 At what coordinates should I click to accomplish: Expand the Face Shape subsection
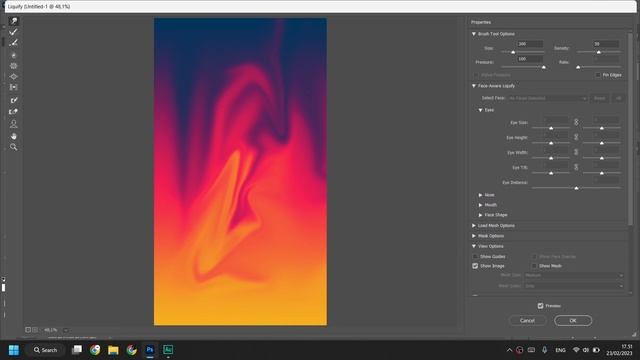pos(480,215)
